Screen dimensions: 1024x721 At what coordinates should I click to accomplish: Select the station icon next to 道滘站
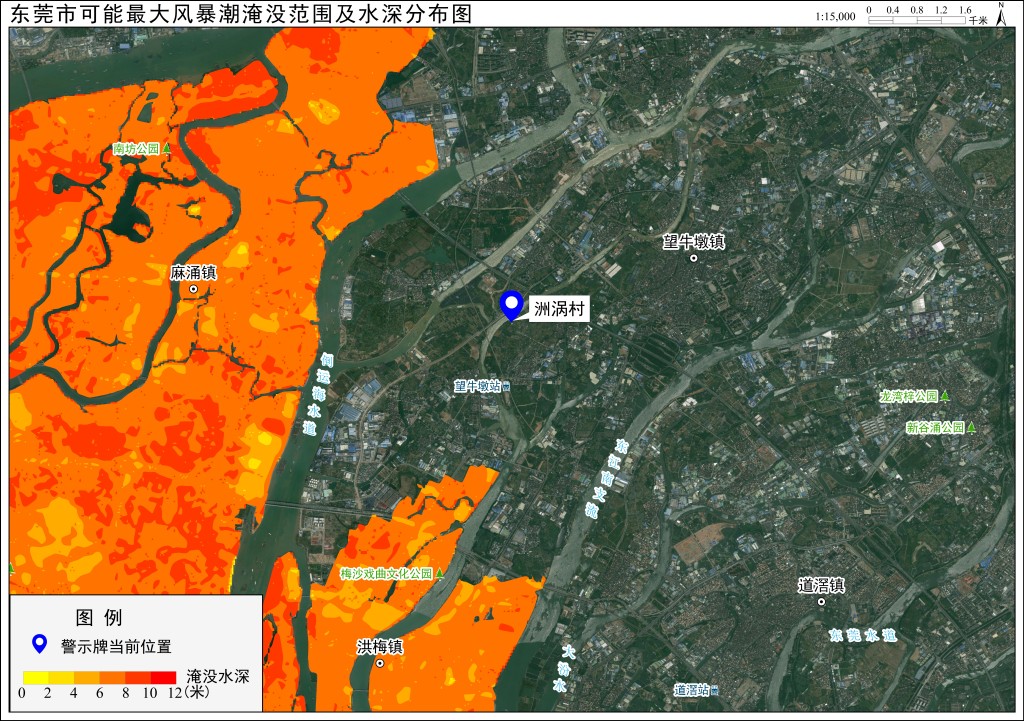(714, 690)
